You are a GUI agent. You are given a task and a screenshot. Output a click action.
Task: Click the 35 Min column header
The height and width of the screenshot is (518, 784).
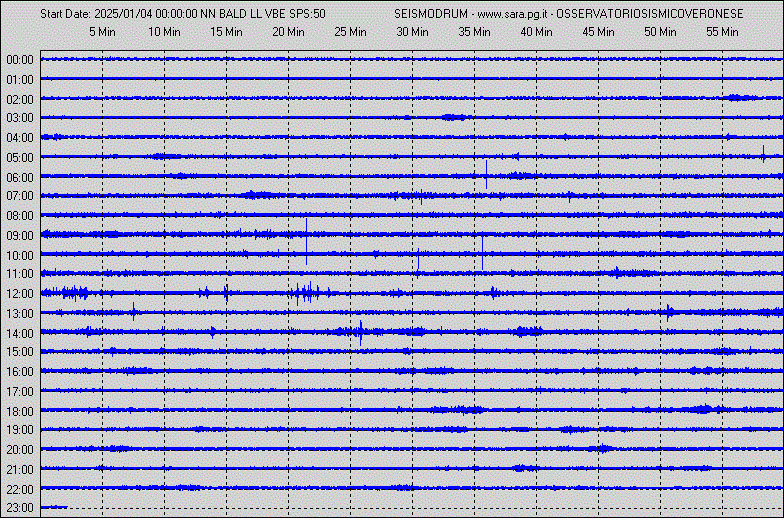point(474,32)
